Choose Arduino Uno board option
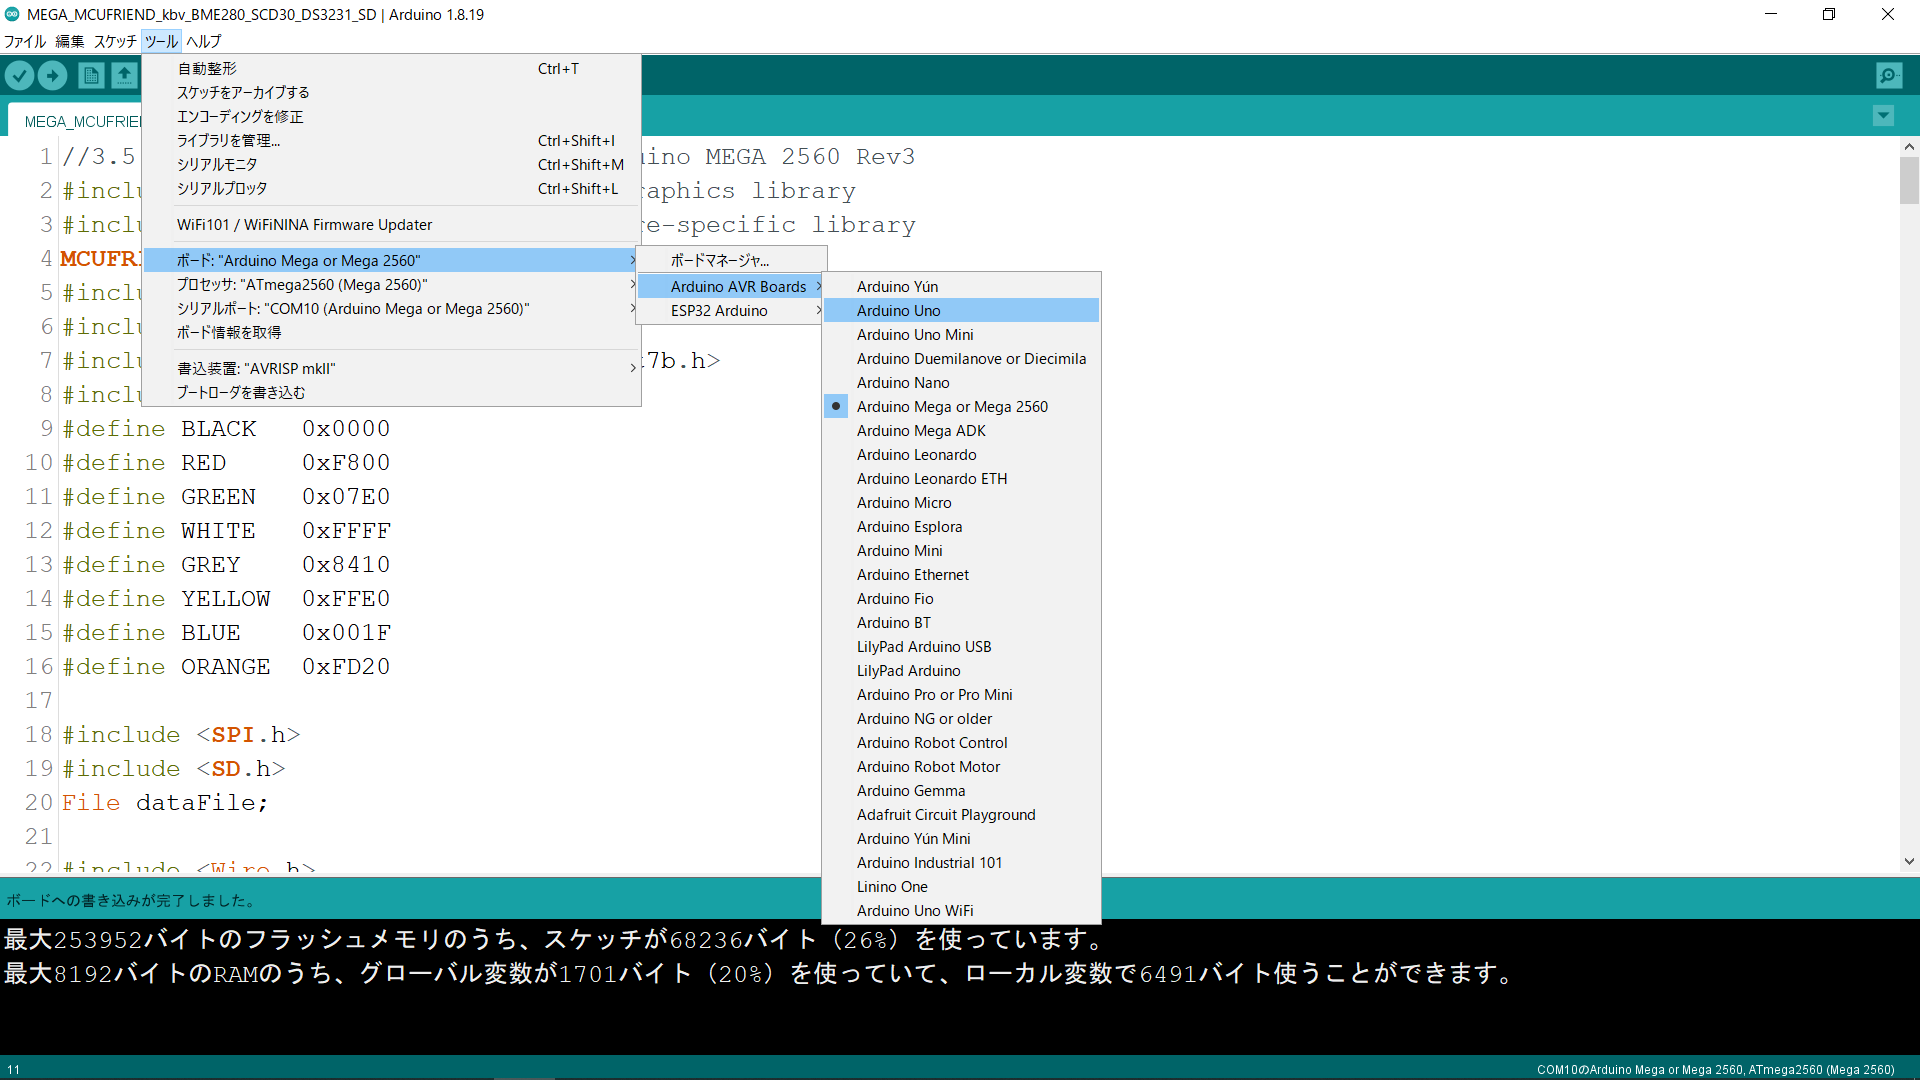Screen dimensions: 1920x1080 898,311
